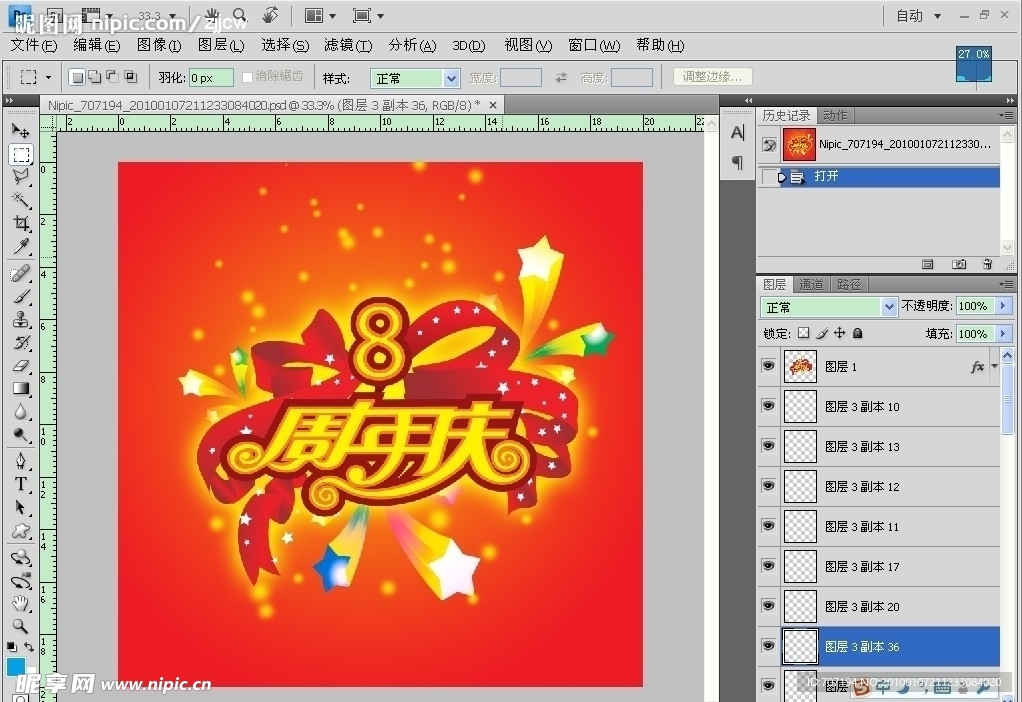Toggle lock transparent pixels icon
The width and height of the screenshot is (1022, 702).
804,333
